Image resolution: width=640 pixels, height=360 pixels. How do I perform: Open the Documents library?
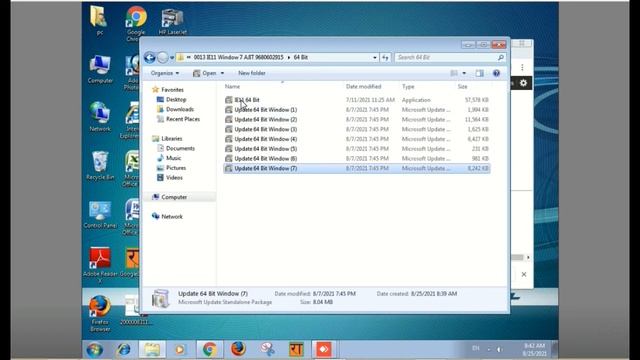coord(180,149)
